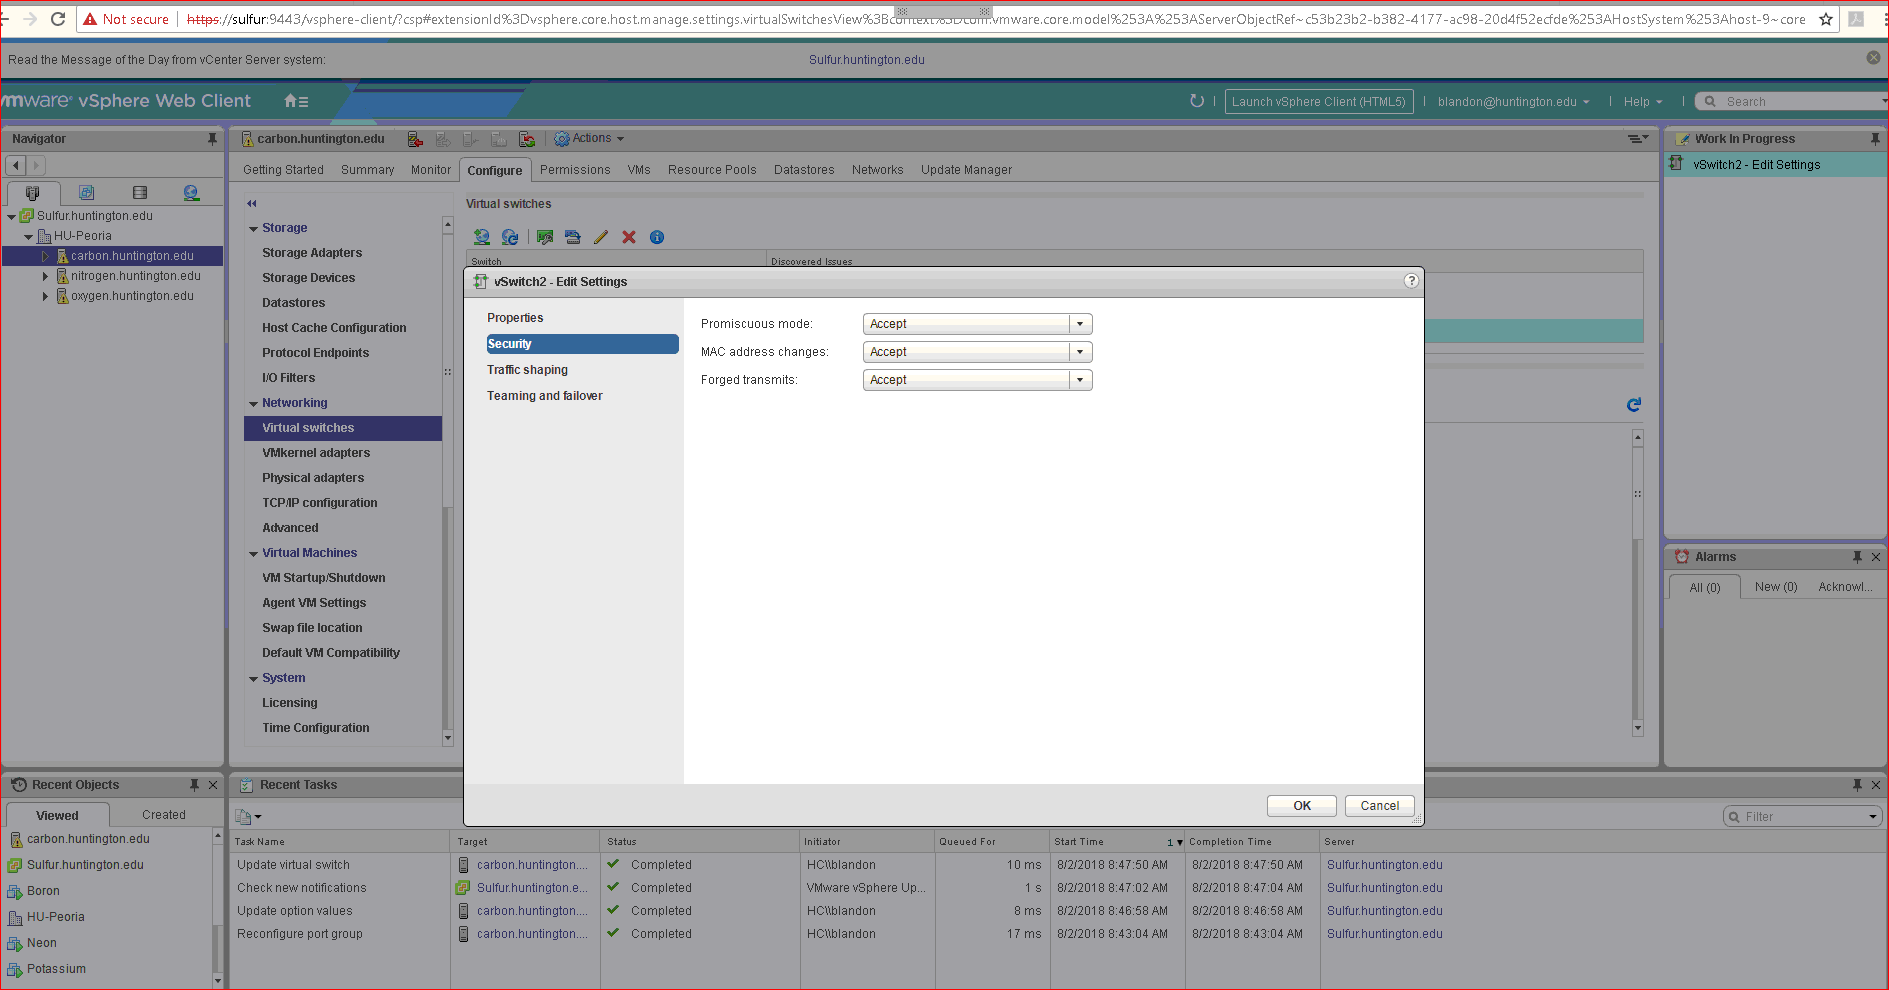Open the Hosts and Clusters navigator tab
Viewport: 1889px width, 990px height.
[33, 193]
